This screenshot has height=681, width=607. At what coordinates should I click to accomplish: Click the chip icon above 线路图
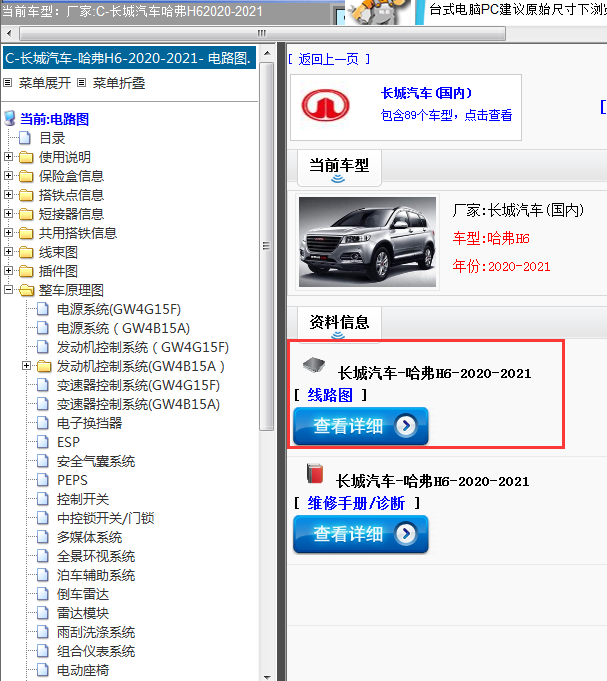click(x=314, y=365)
